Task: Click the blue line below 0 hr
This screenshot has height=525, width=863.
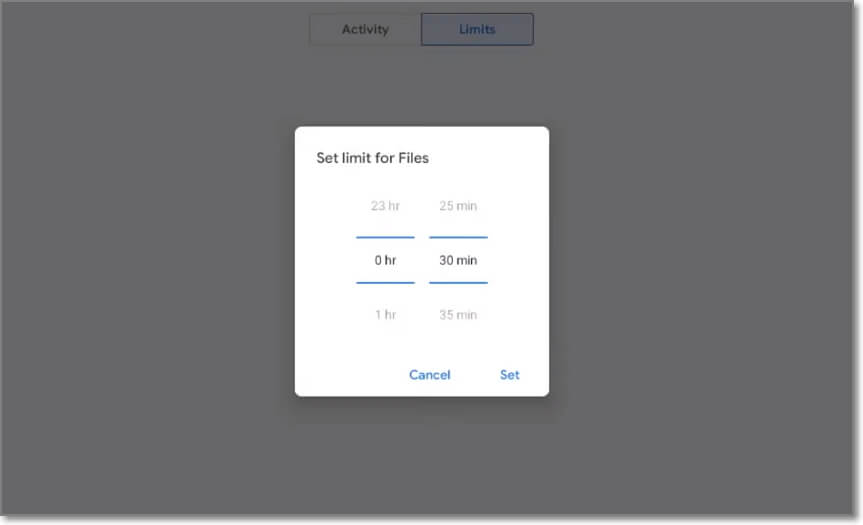Action: click(385, 283)
